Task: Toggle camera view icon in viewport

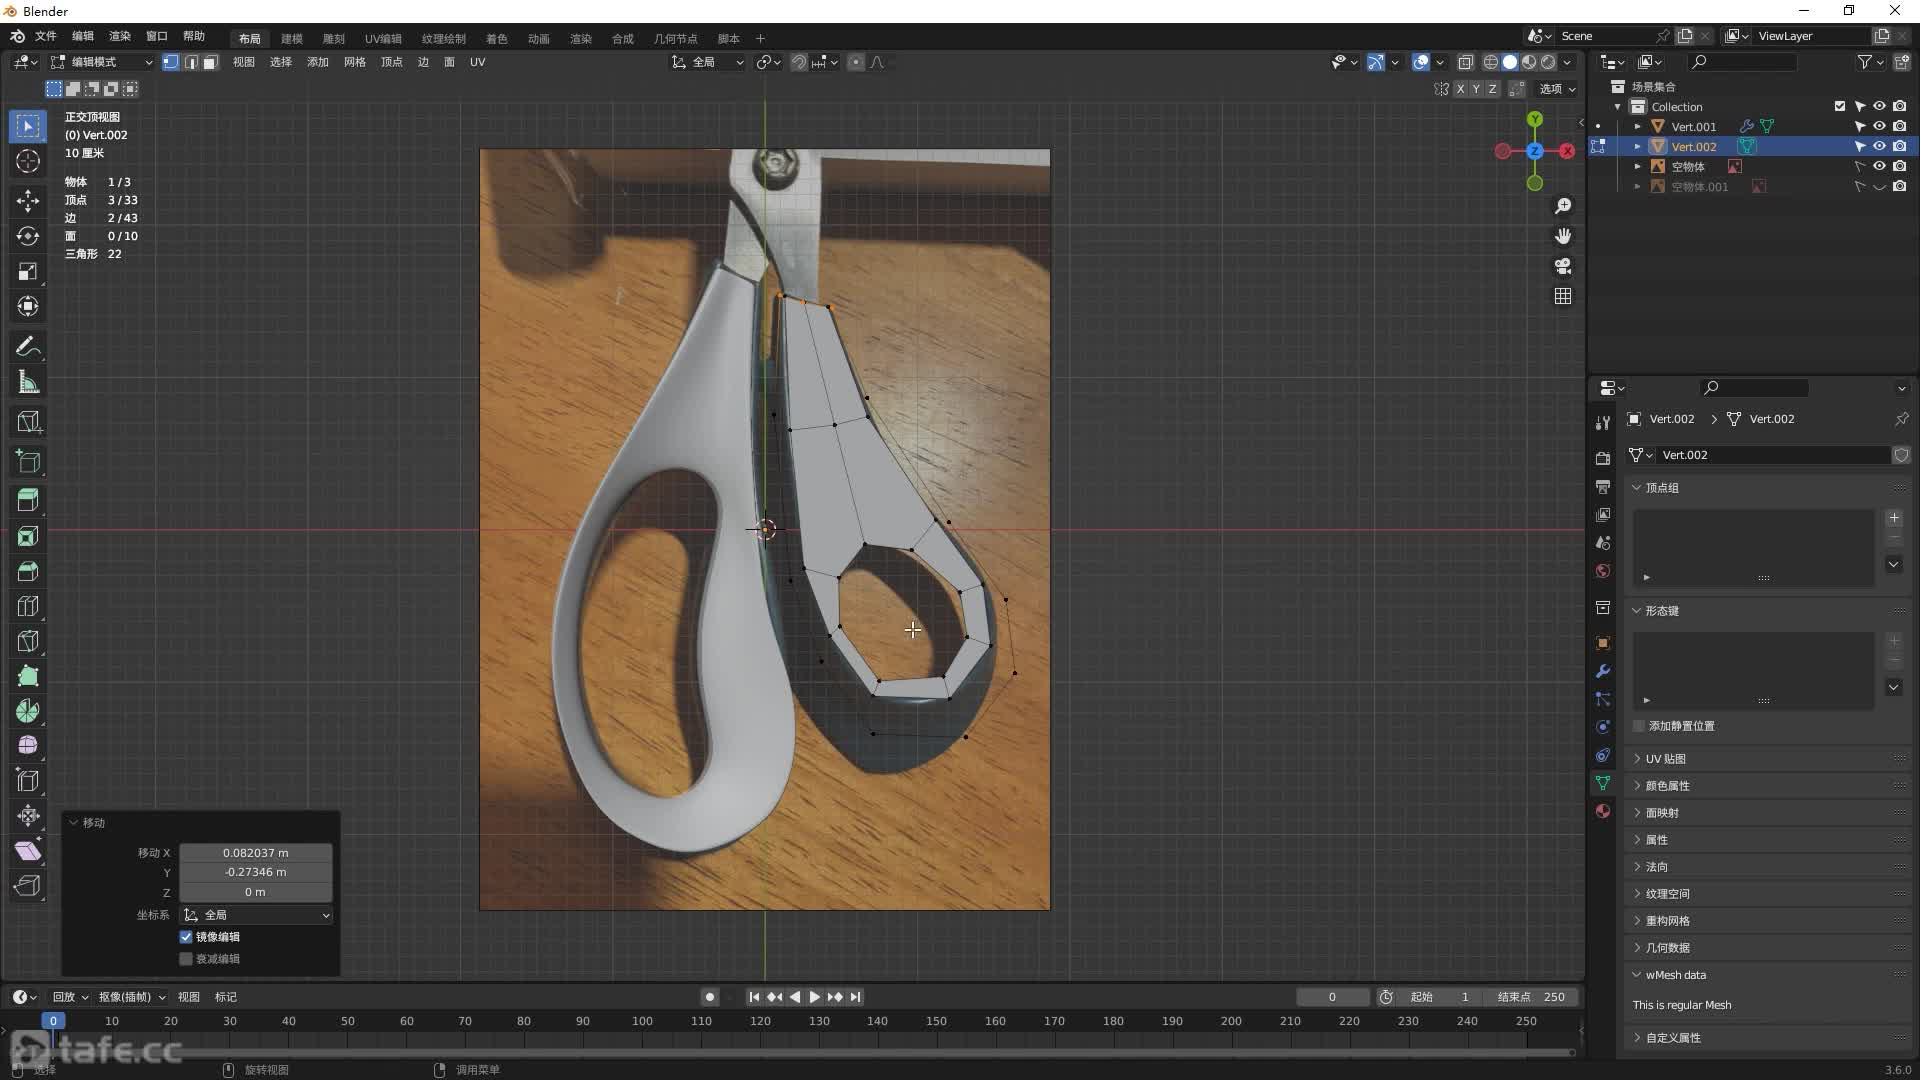Action: [1563, 266]
